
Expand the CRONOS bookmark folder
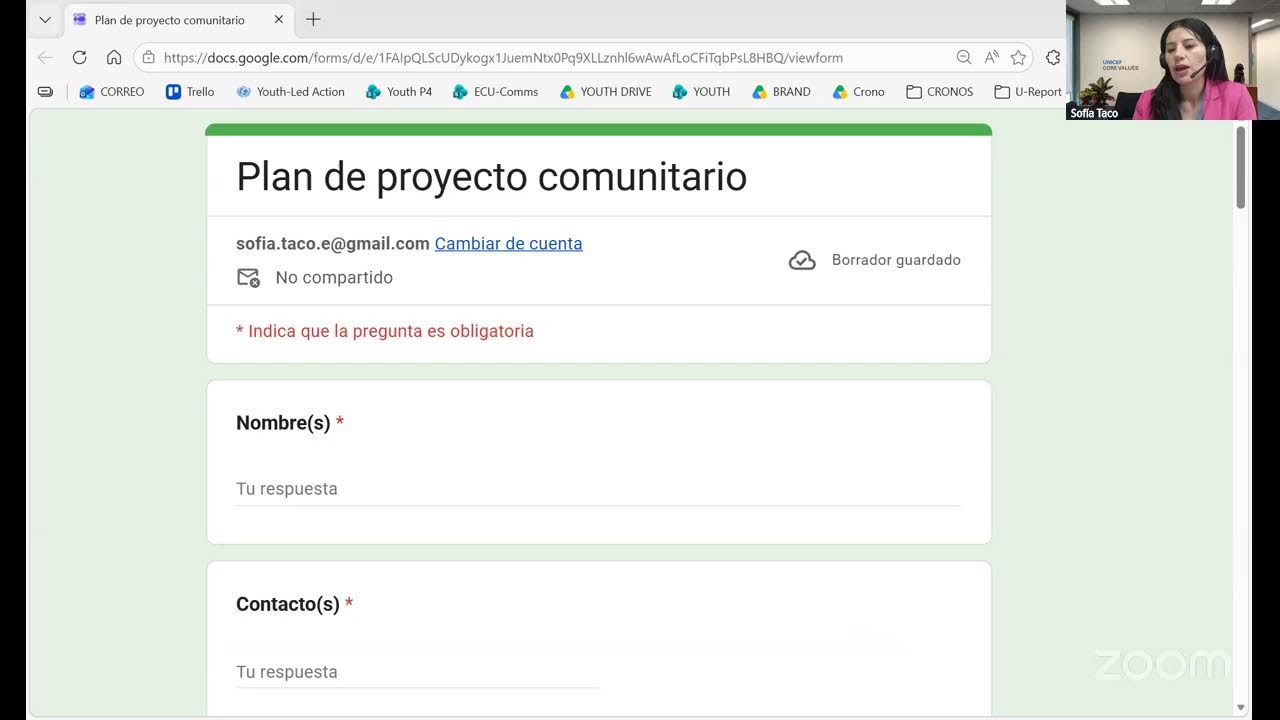939,91
